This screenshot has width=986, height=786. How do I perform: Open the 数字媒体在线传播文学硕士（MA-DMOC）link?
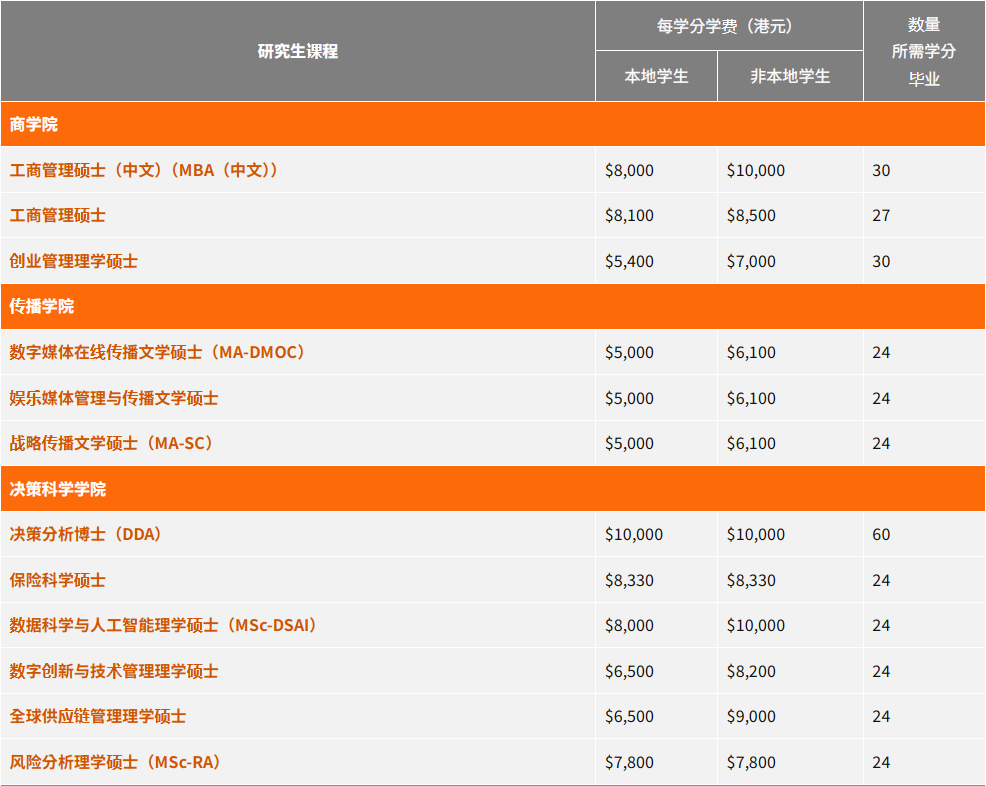157,352
